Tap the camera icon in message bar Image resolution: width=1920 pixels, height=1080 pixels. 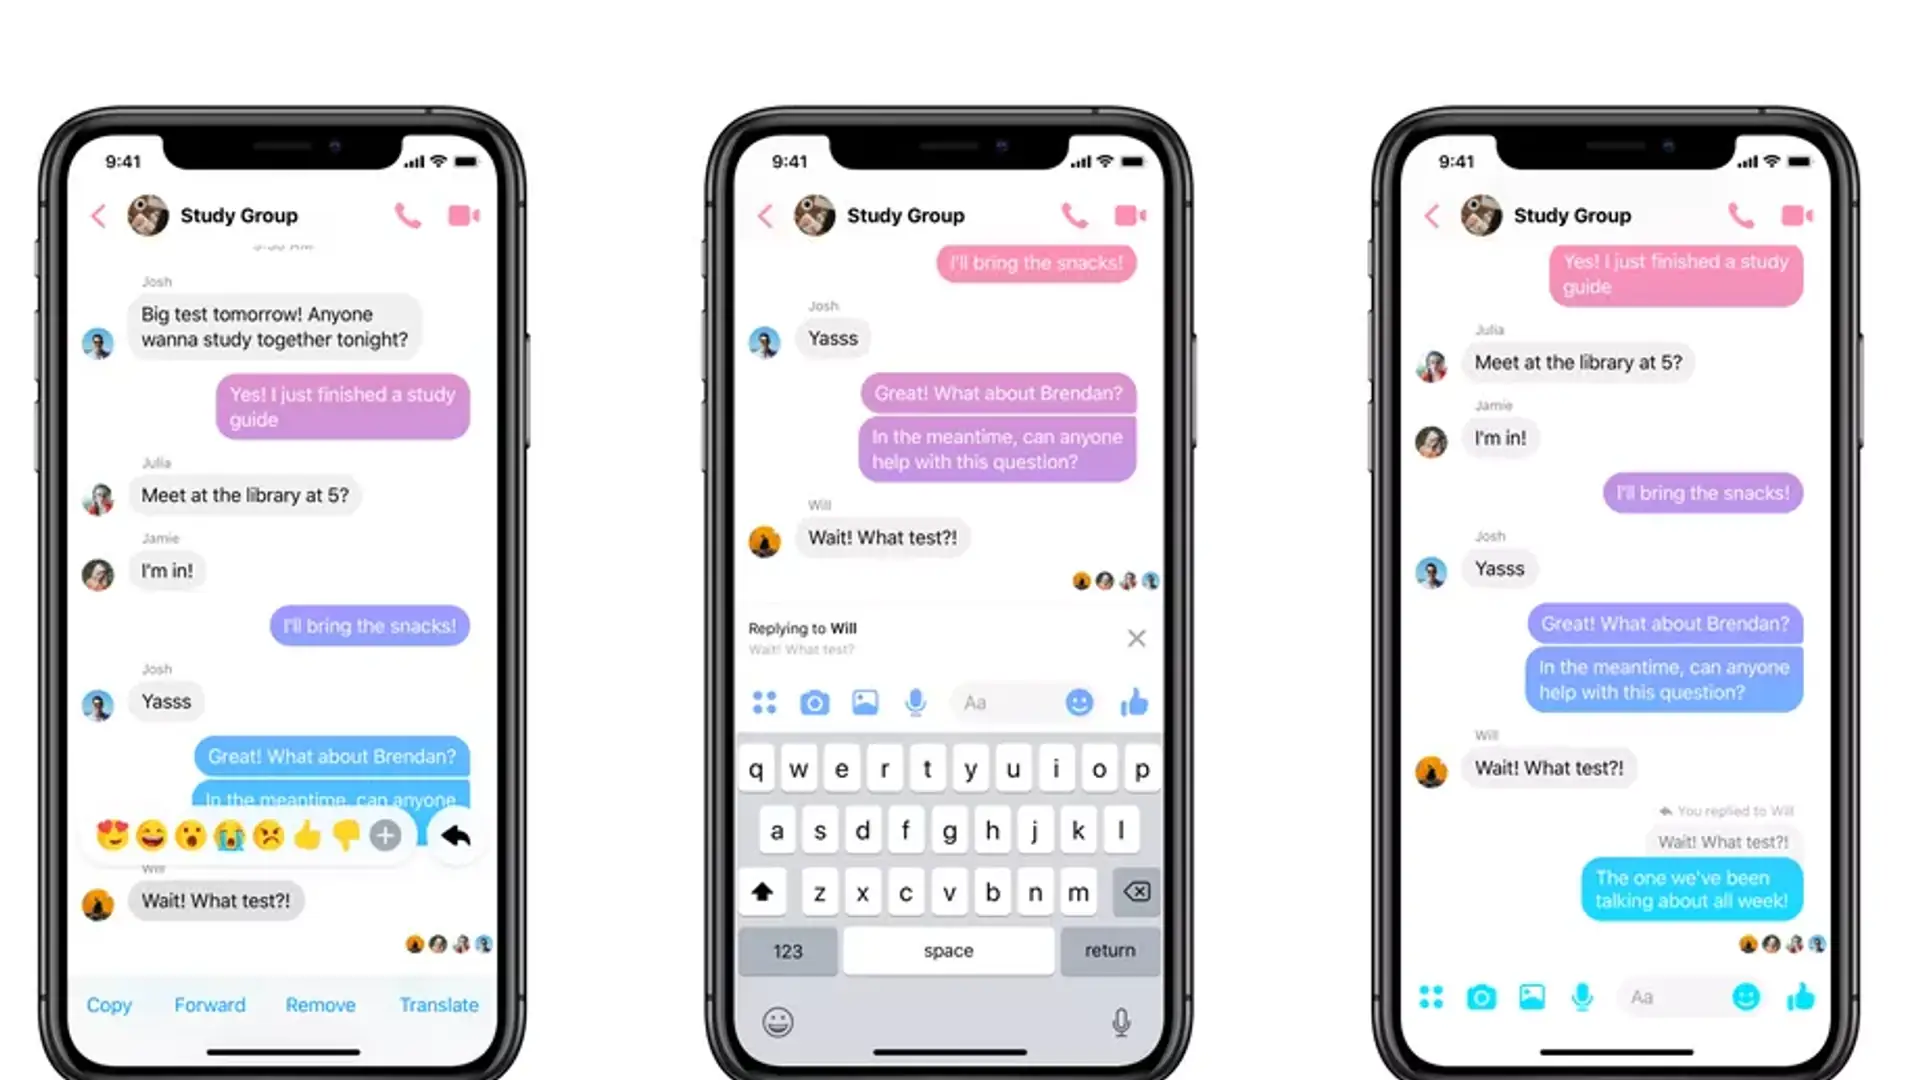click(x=815, y=702)
